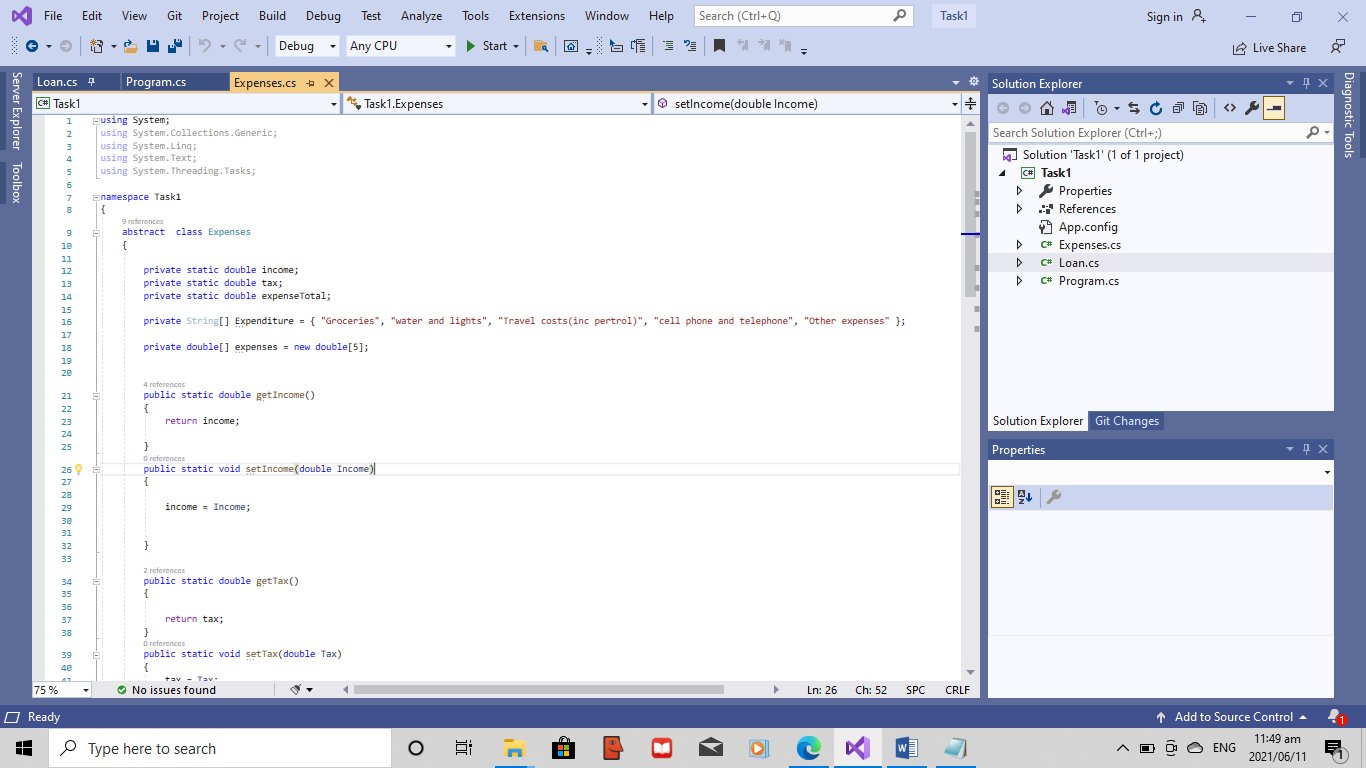Click Add to Source Control in status bar
Viewport: 1366px width, 768px height.
point(1233,716)
